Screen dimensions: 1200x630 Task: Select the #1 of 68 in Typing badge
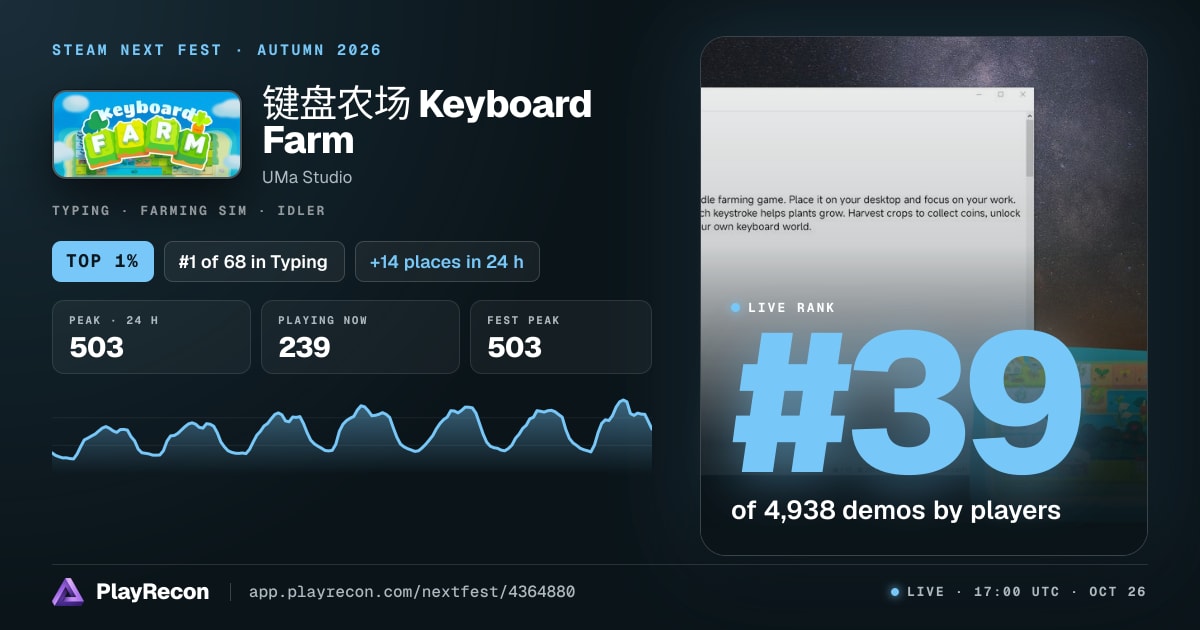(254, 262)
